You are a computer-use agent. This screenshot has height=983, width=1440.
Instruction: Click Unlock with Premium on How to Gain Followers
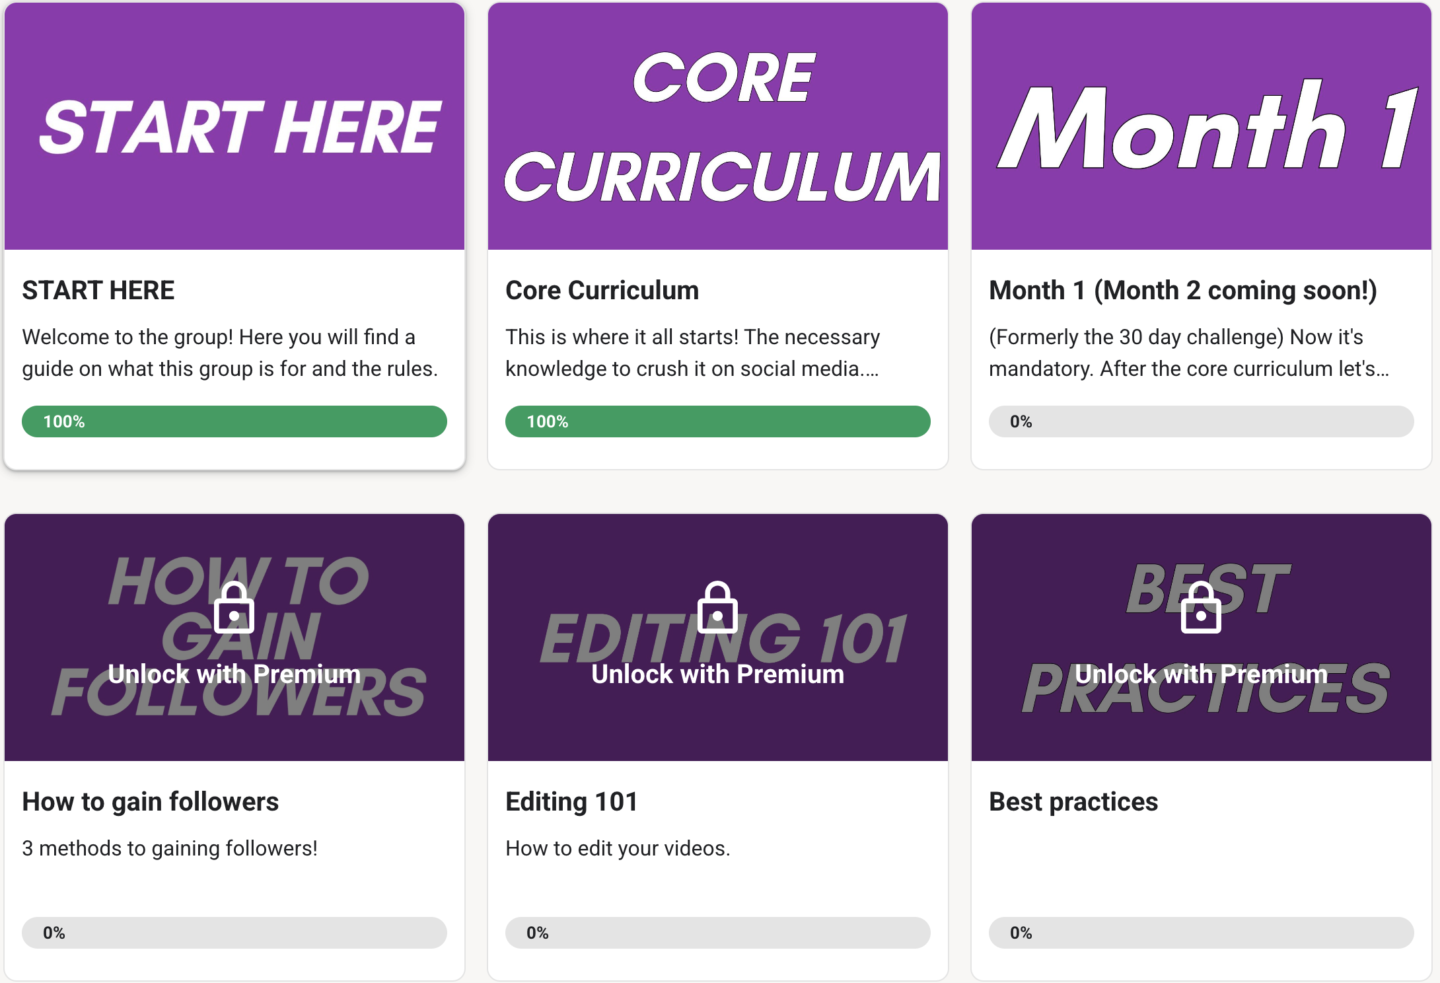234,675
